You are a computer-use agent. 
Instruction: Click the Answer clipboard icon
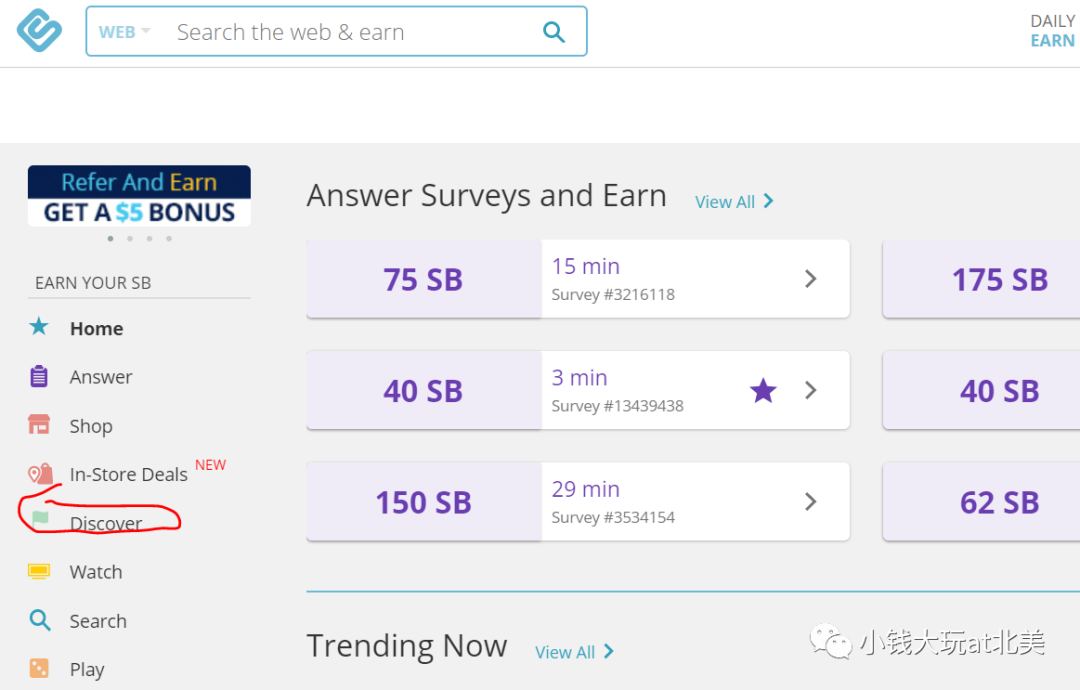click(39, 376)
